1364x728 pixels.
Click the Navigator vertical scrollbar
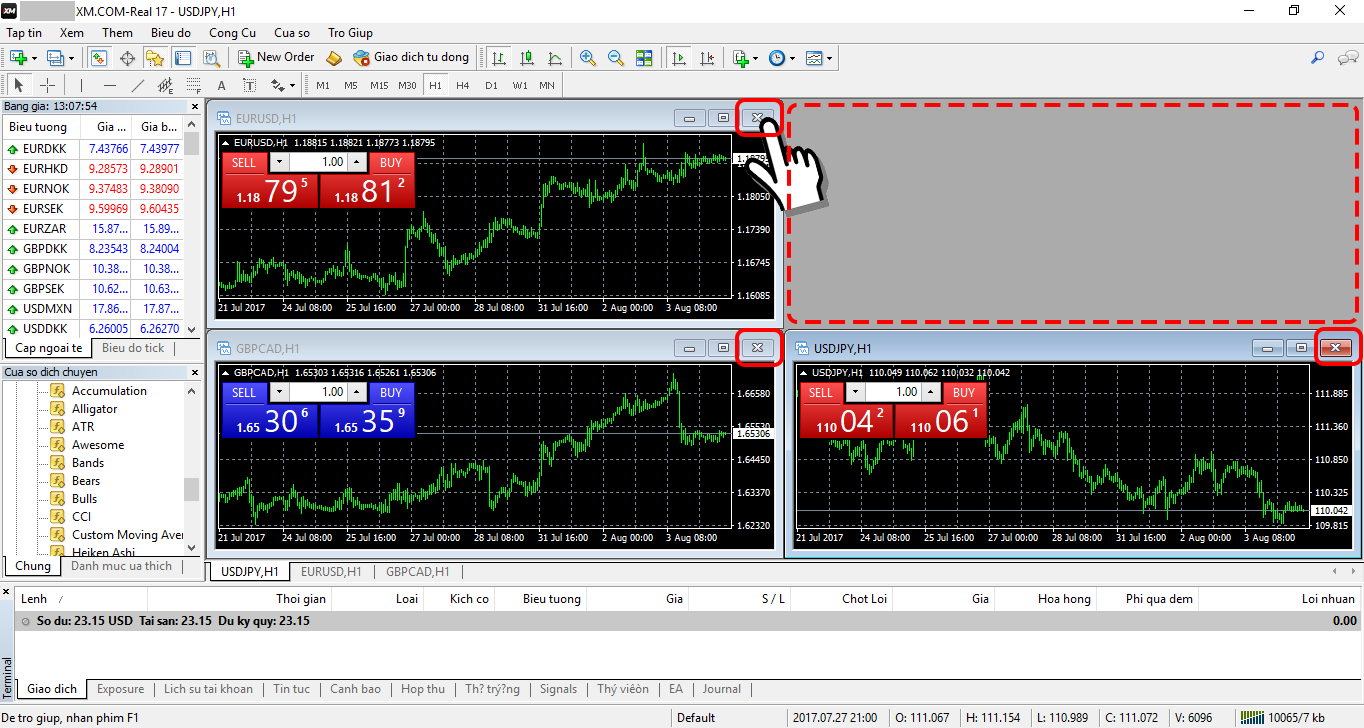pos(191,468)
